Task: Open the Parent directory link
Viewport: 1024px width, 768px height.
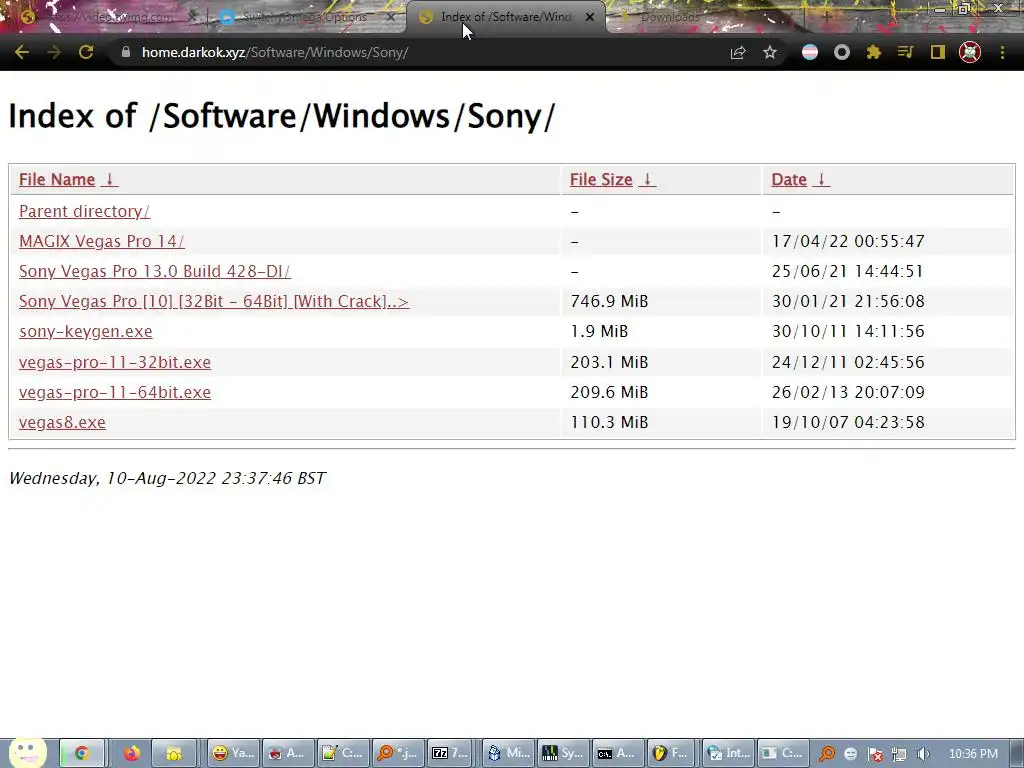Action: (84, 211)
